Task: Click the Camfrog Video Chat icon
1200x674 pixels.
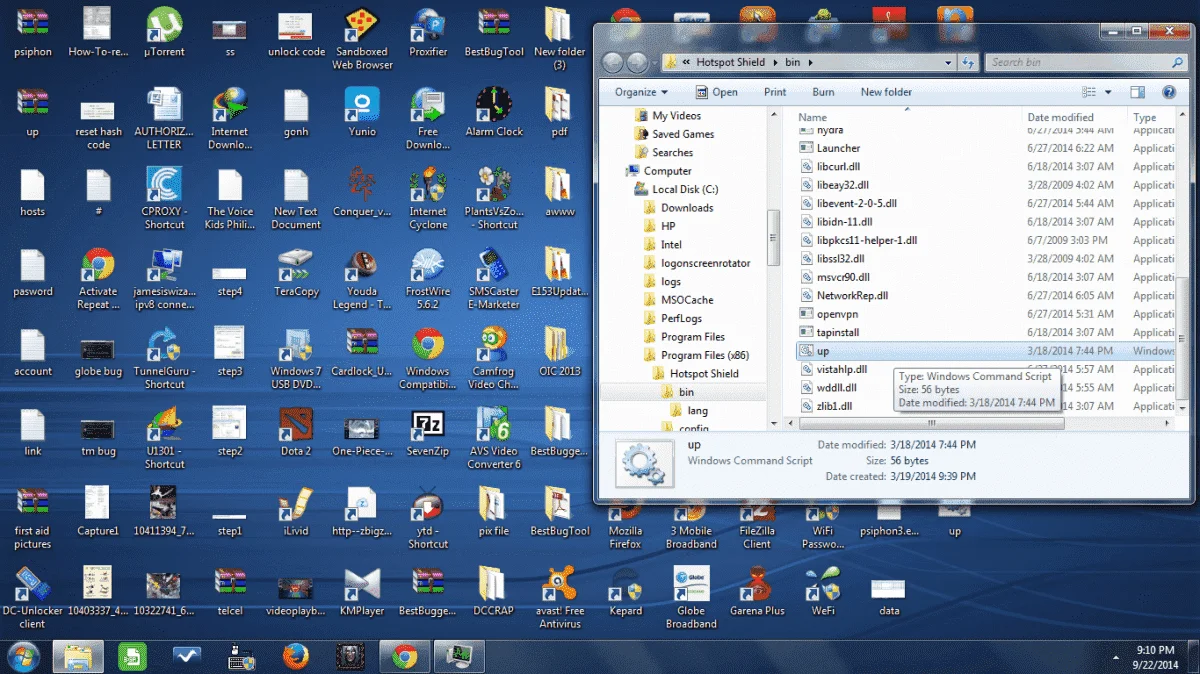Action: [x=494, y=357]
